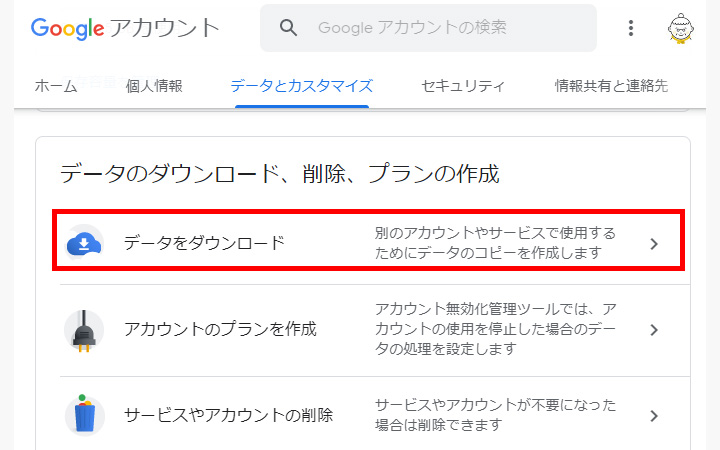Viewport: 720px width, 450px height.
Task: Click the アカウント無効化管理ツール description text
Action: 495,329
